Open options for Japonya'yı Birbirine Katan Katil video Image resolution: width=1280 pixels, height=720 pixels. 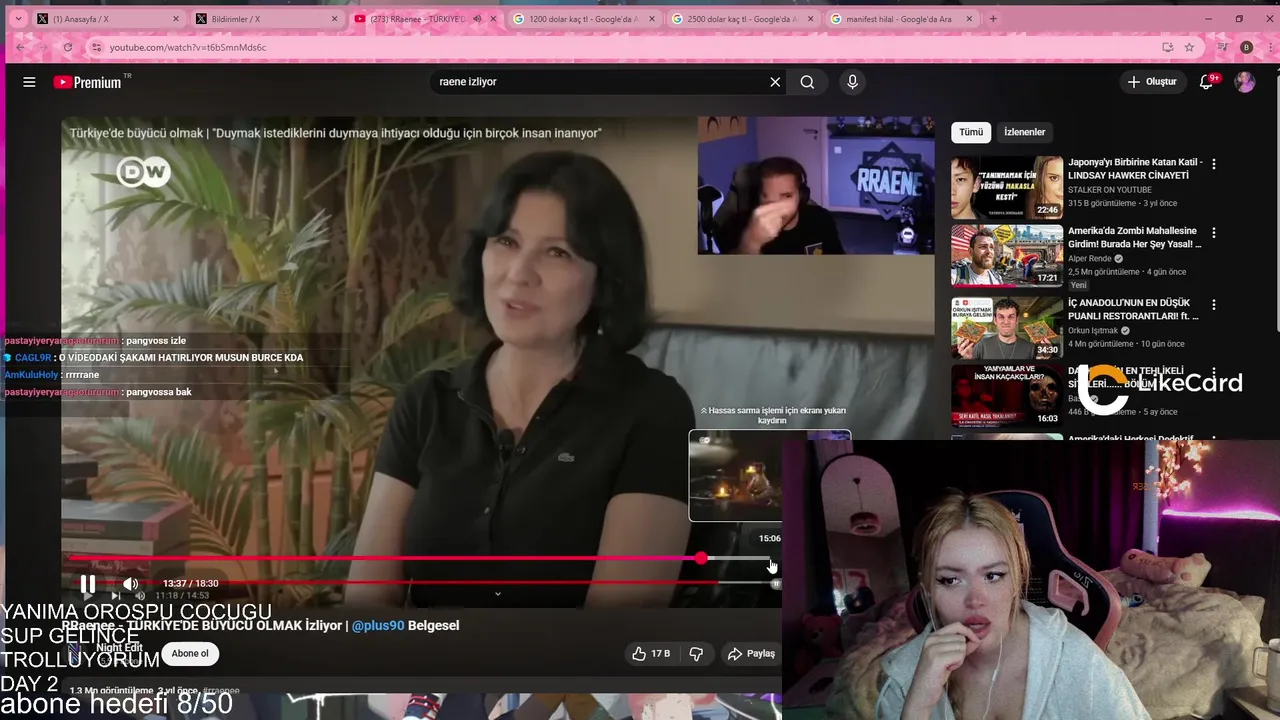pyautogui.click(x=1214, y=163)
